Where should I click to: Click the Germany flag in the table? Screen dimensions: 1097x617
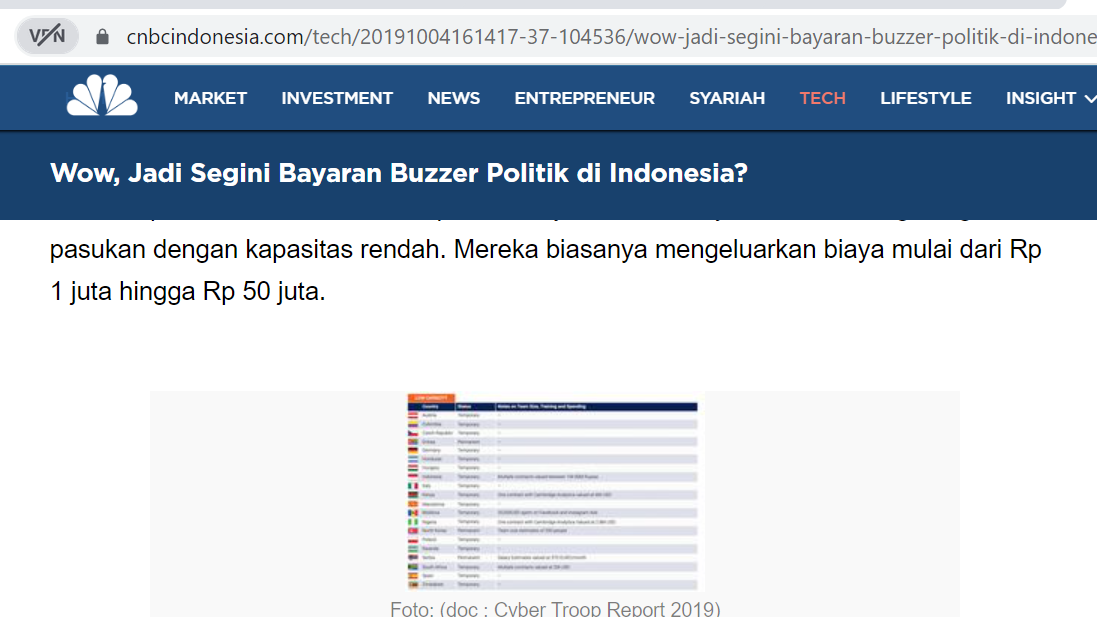[x=414, y=450]
